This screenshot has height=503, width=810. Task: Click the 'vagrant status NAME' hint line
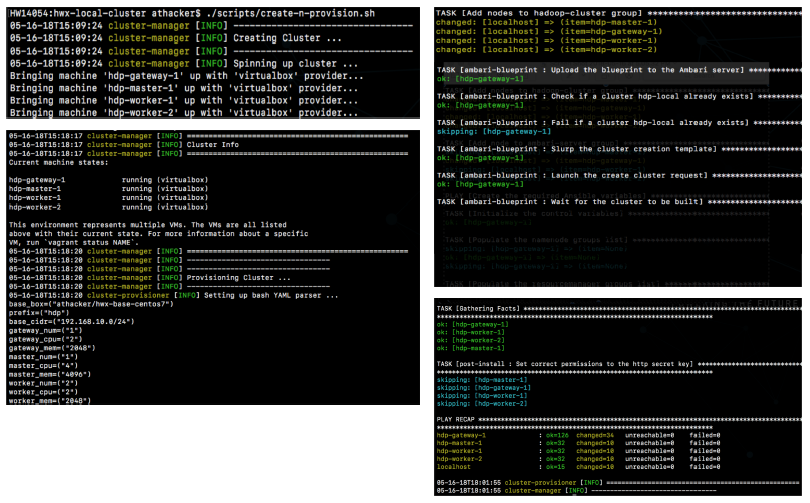coord(74,243)
